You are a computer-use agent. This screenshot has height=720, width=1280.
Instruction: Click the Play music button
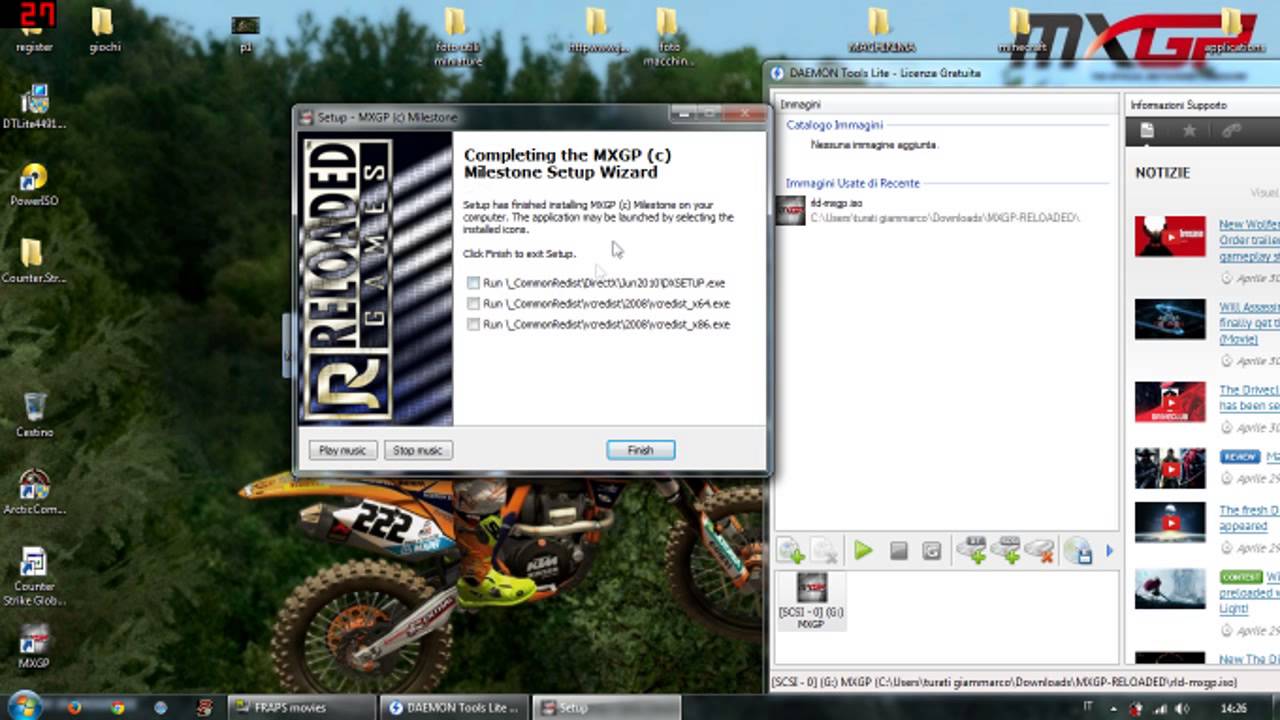click(x=342, y=450)
